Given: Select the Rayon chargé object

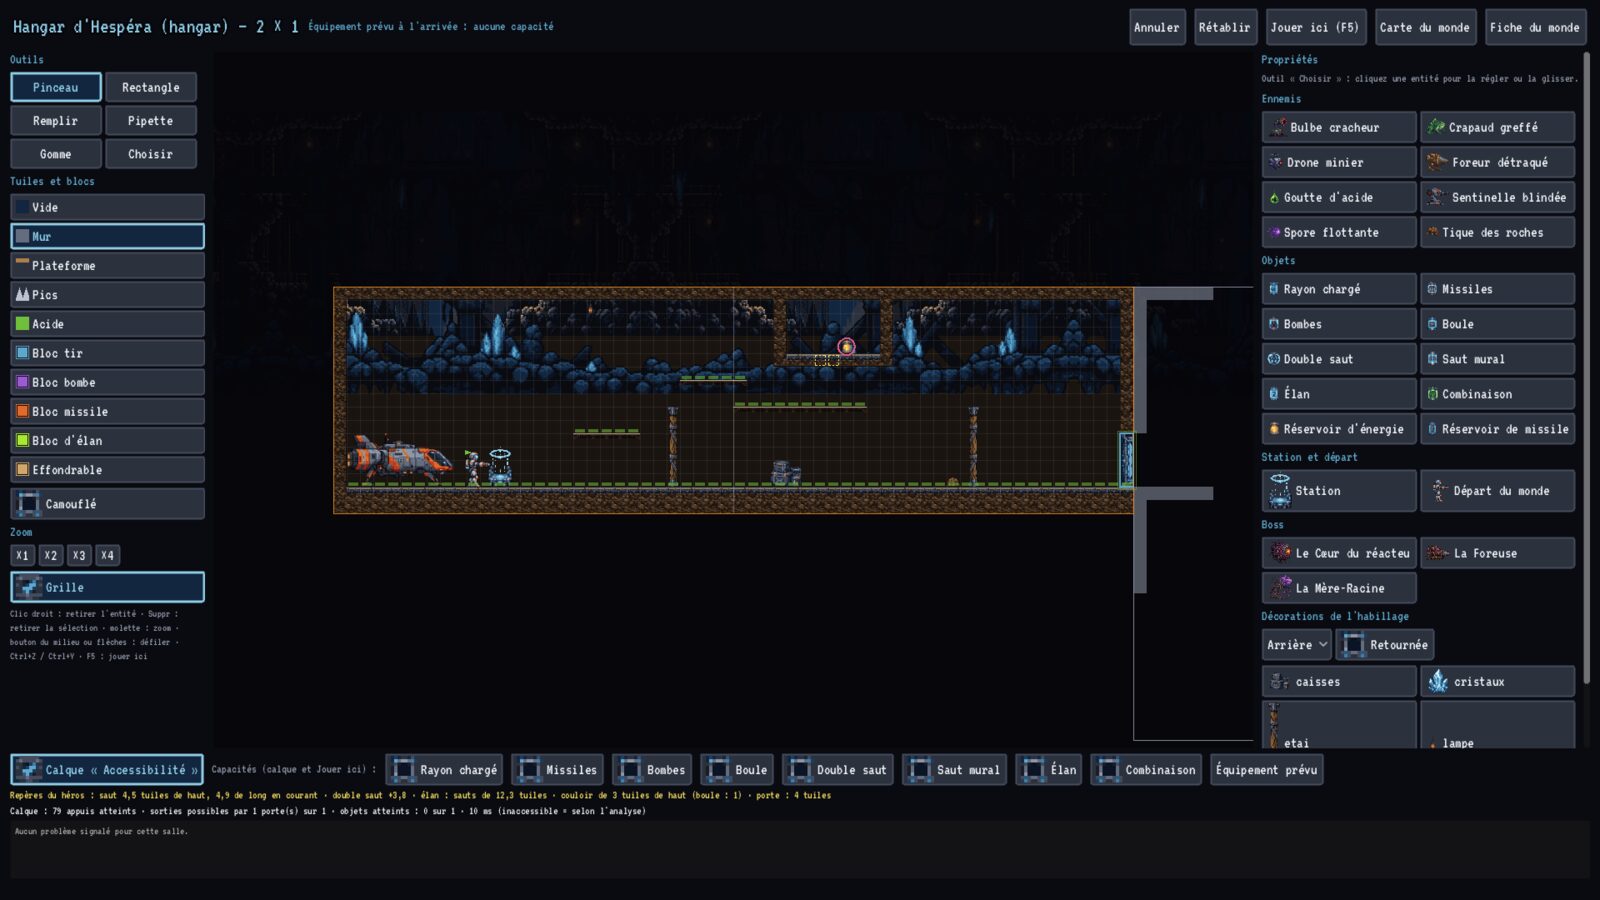Looking at the screenshot, I should pos(1339,289).
